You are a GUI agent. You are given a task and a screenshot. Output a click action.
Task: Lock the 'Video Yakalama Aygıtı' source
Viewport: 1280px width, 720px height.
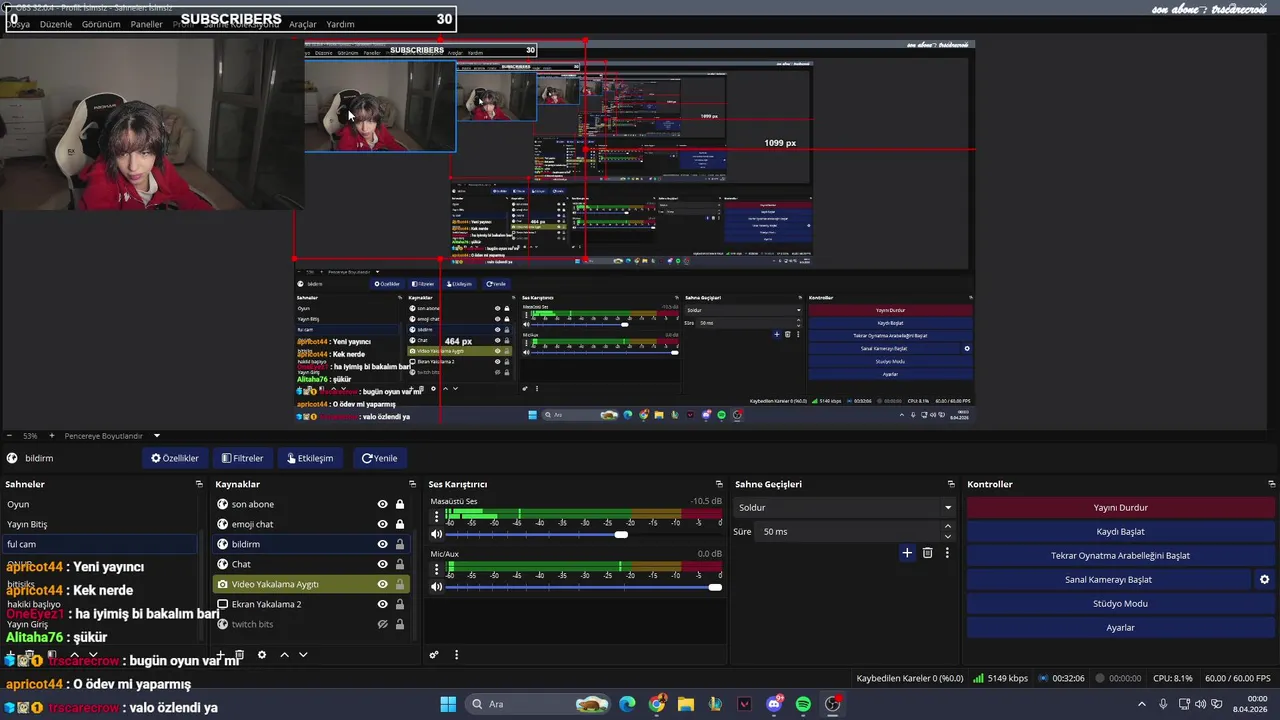click(x=400, y=584)
